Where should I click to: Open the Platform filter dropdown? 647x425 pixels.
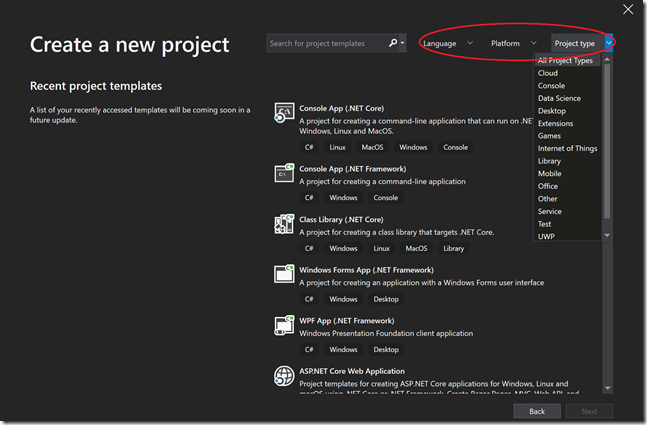tap(514, 43)
